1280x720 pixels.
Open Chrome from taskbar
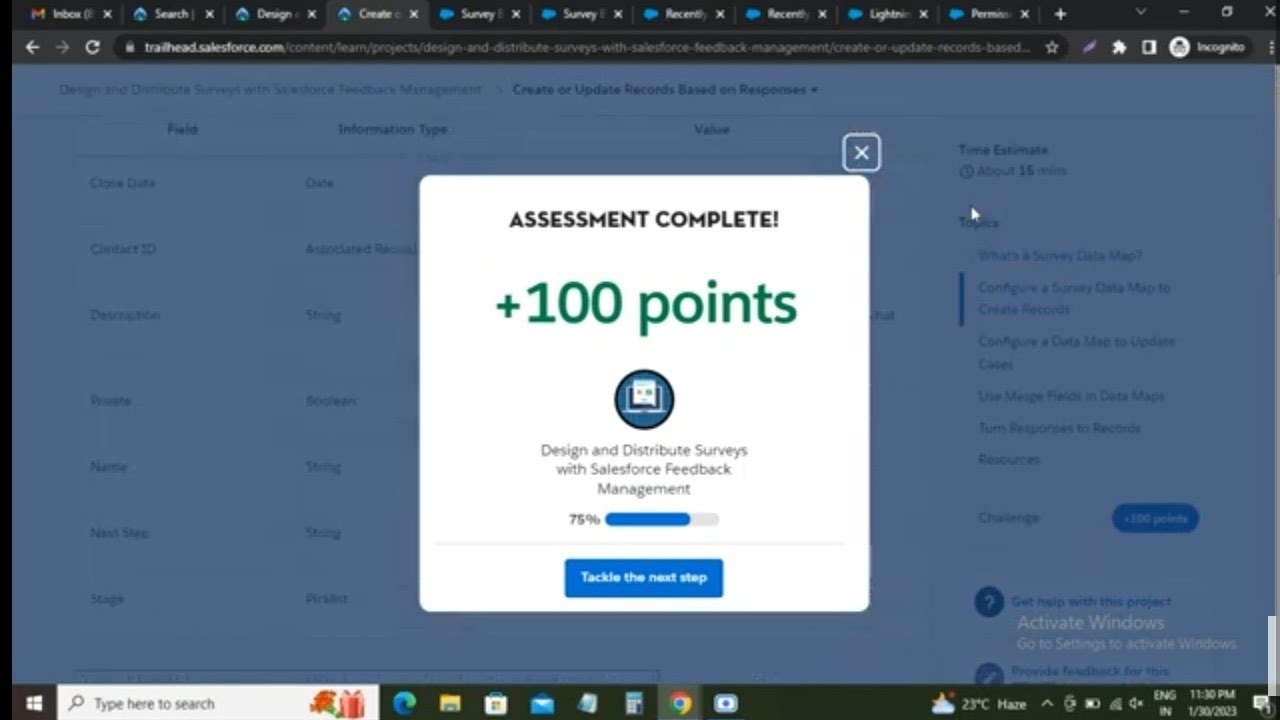coord(680,703)
